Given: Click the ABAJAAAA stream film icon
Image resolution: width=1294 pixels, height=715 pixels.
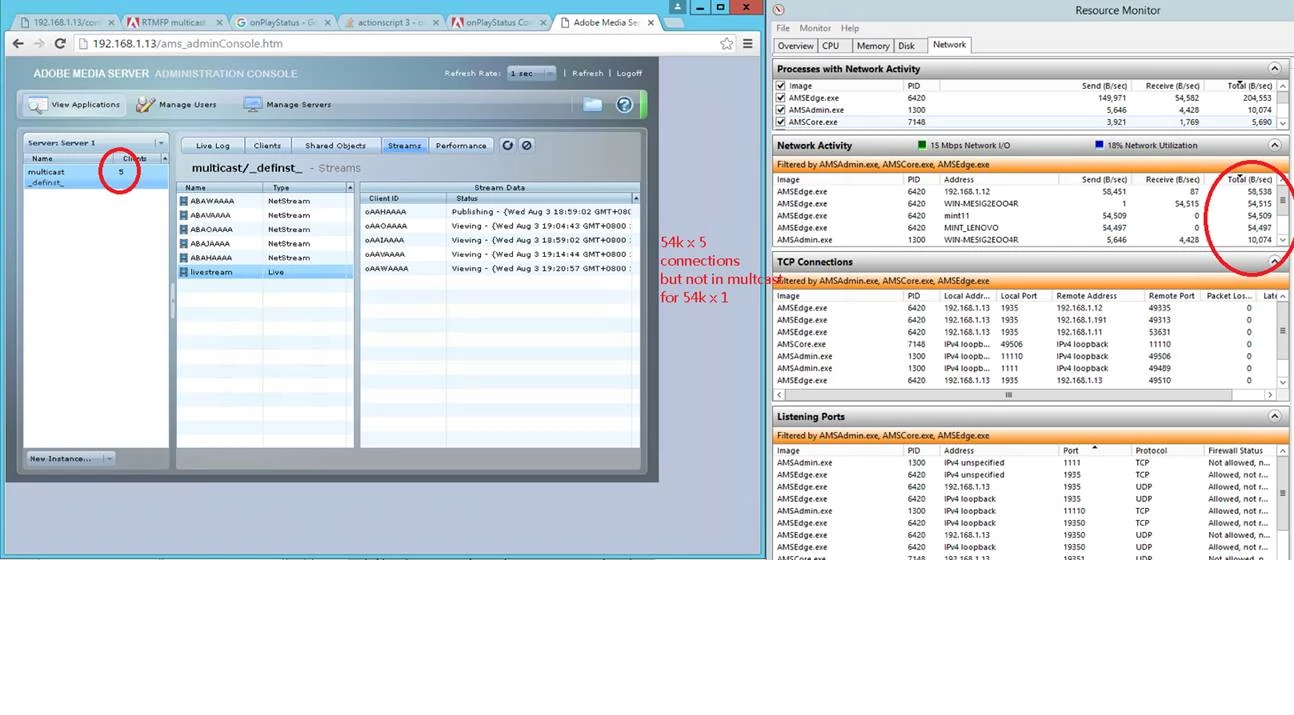Looking at the screenshot, I should pos(184,243).
